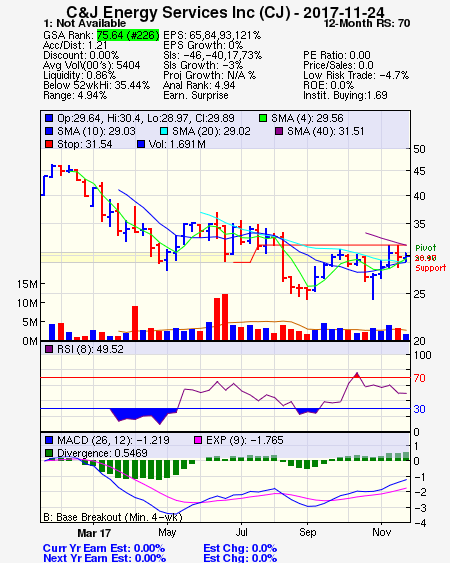Image resolution: width=450 pixels, height=563 pixels.
Task: Click the 'Stop: 31.54' legend text
Action: (85, 144)
